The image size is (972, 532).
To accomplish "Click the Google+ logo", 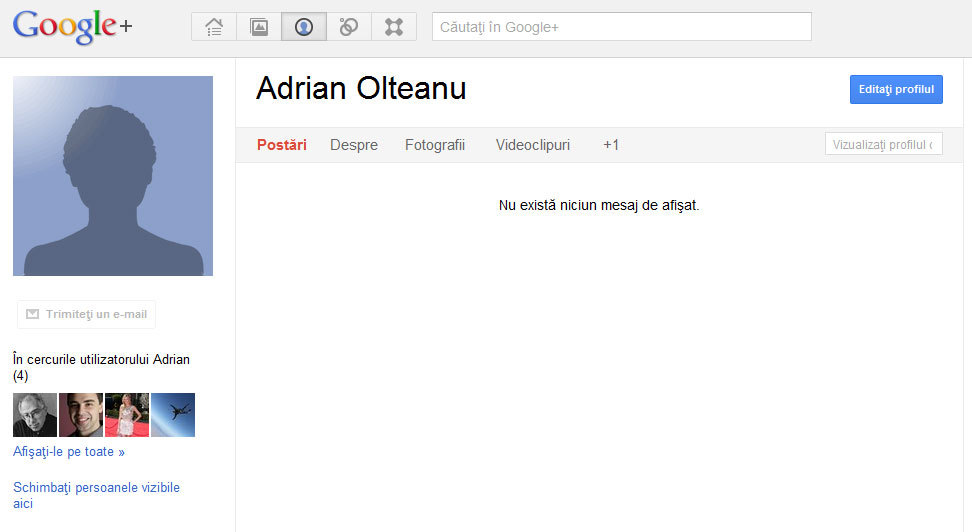I will [73, 27].
